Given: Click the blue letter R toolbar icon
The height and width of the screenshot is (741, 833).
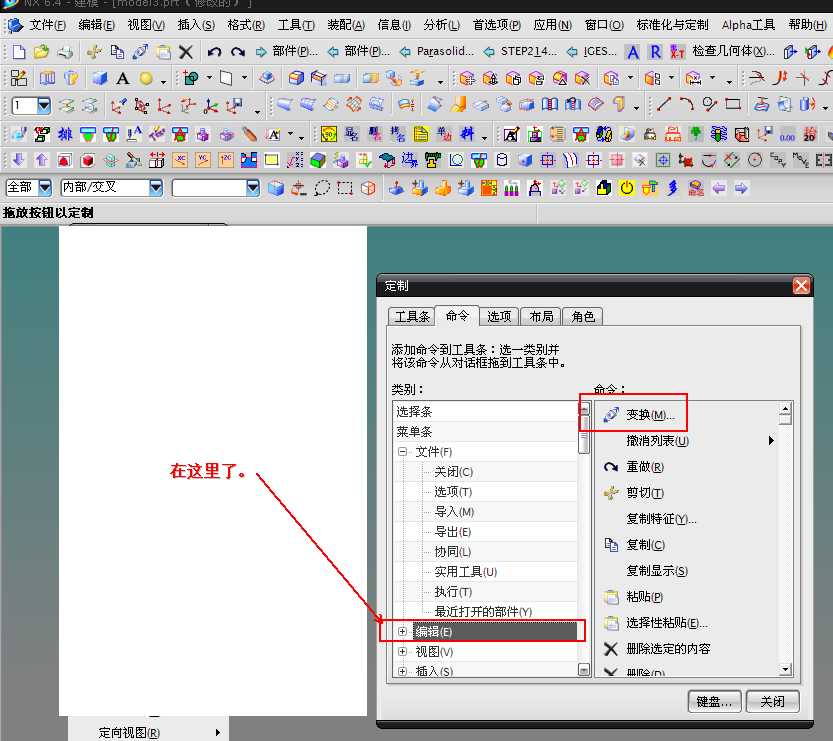Looking at the screenshot, I should point(655,52).
